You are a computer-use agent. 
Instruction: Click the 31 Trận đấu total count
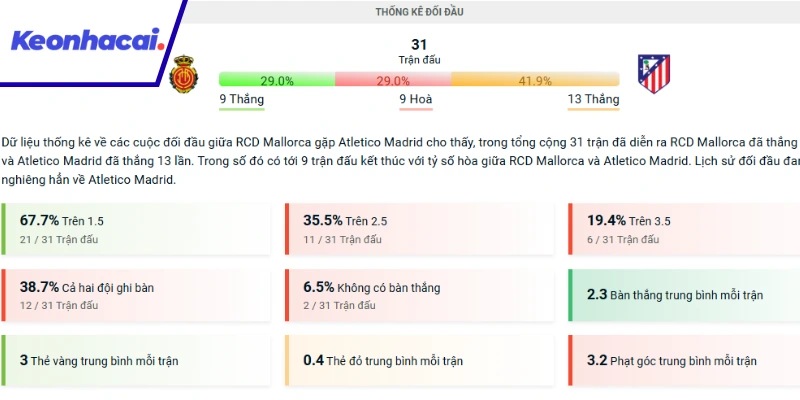[419, 51]
